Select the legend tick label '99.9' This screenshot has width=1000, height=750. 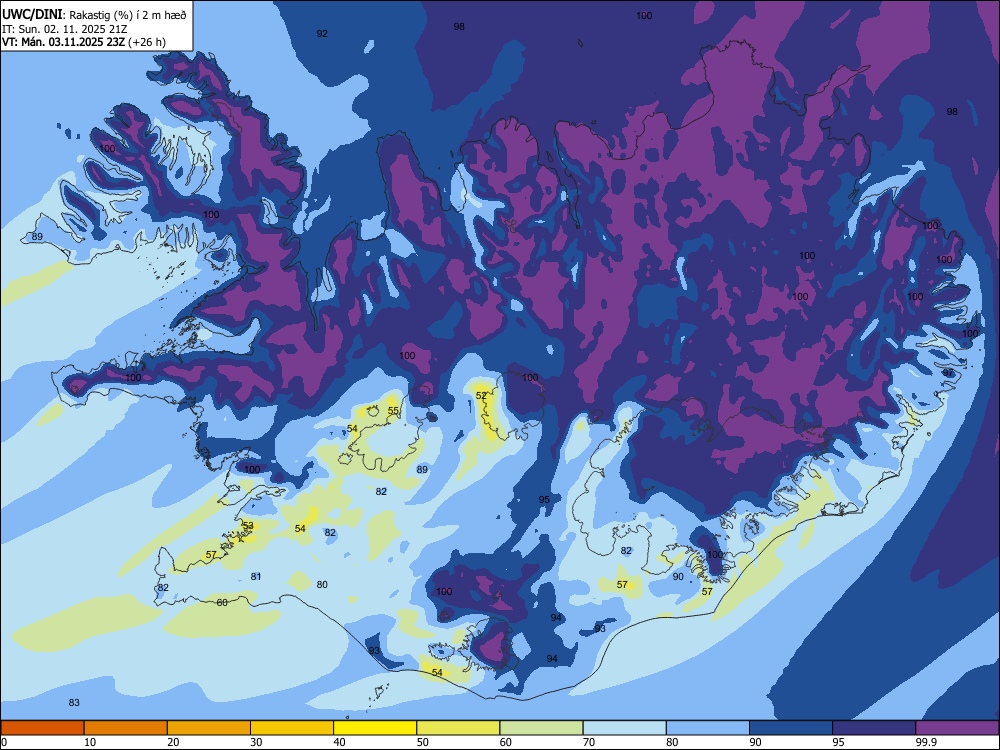[x=926, y=742]
